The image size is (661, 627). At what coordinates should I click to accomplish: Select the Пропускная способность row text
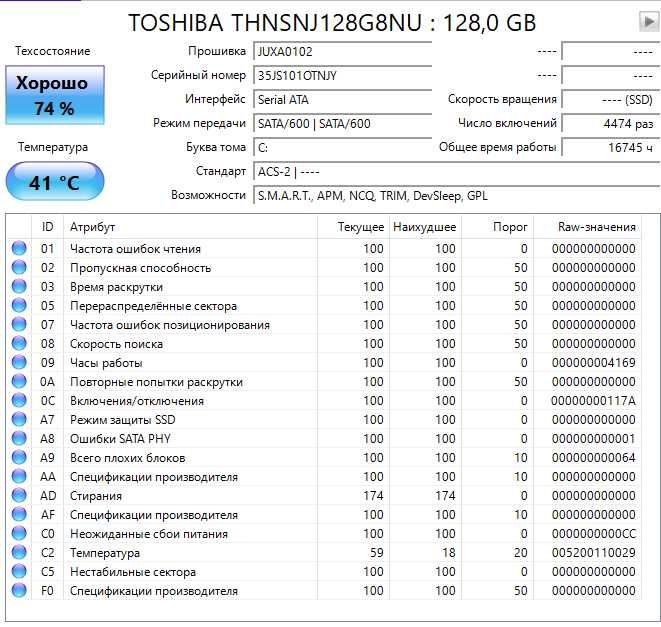140,268
